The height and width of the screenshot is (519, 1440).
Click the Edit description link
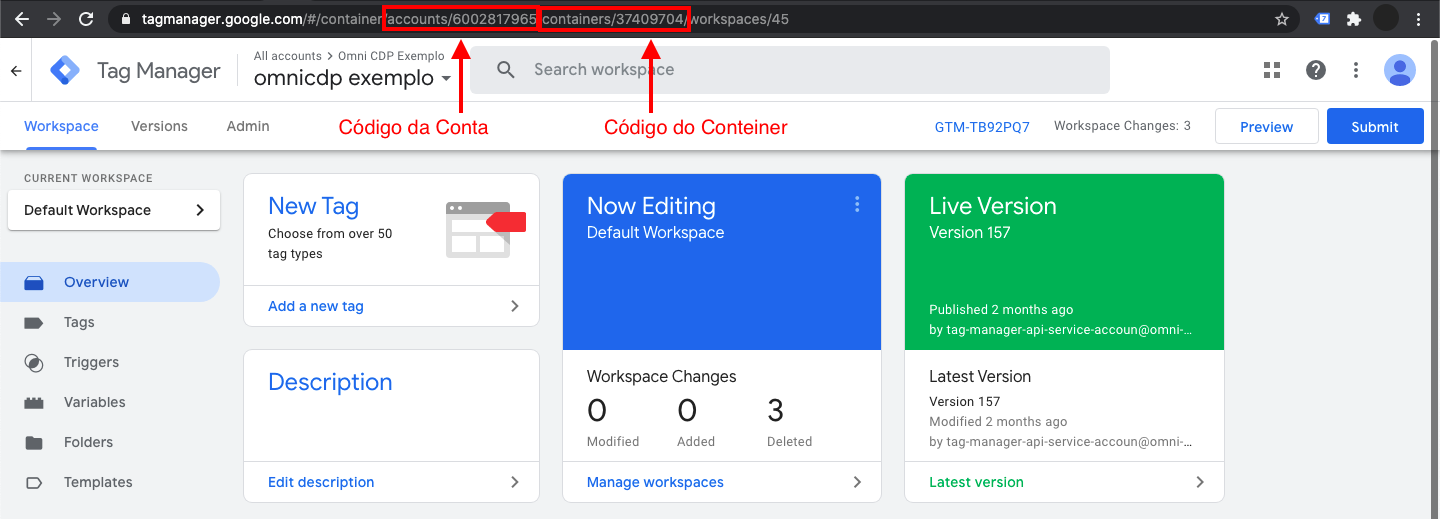(321, 482)
